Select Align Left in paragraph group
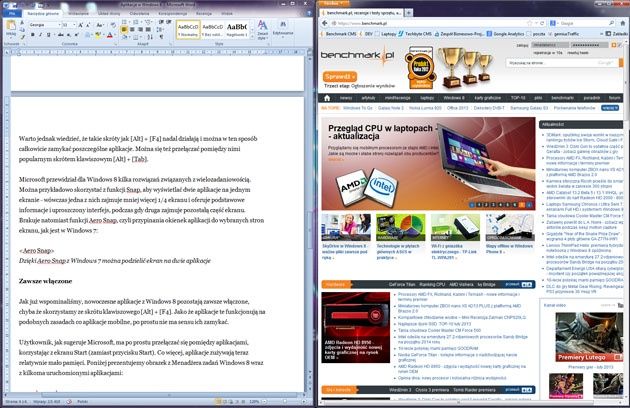 point(124,29)
